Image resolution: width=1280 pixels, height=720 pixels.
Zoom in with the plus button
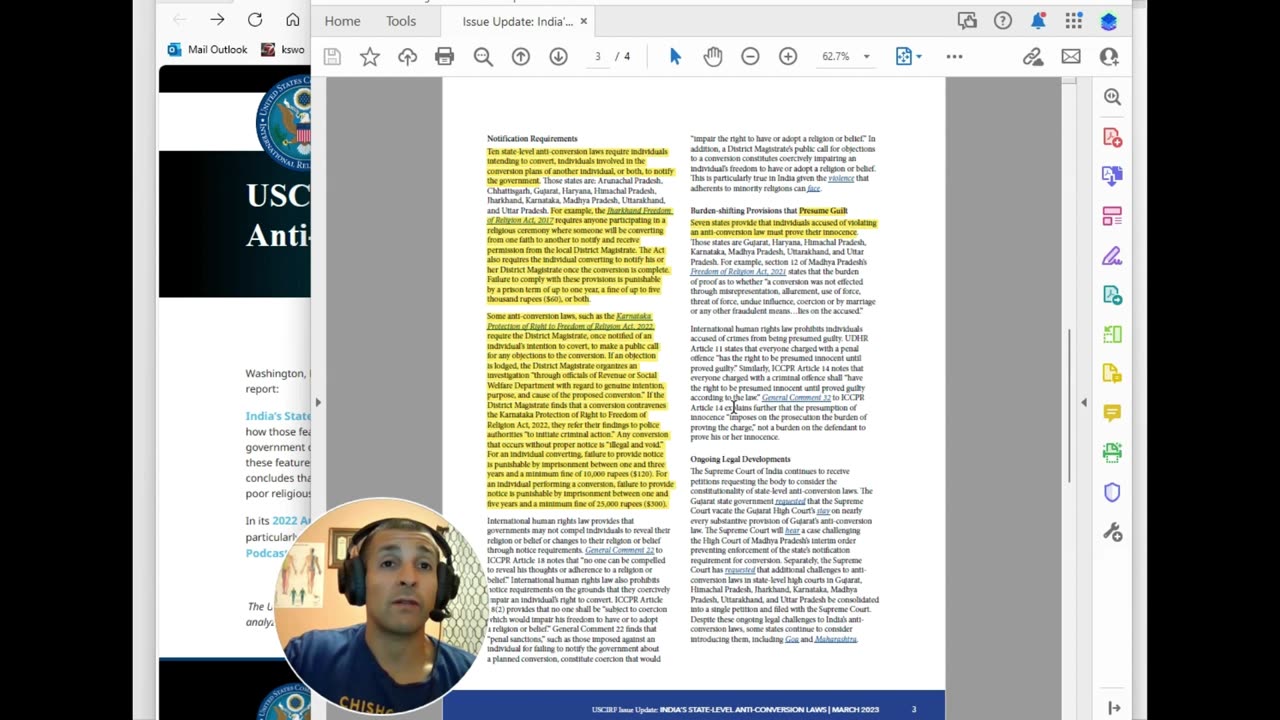[x=788, y=57]
